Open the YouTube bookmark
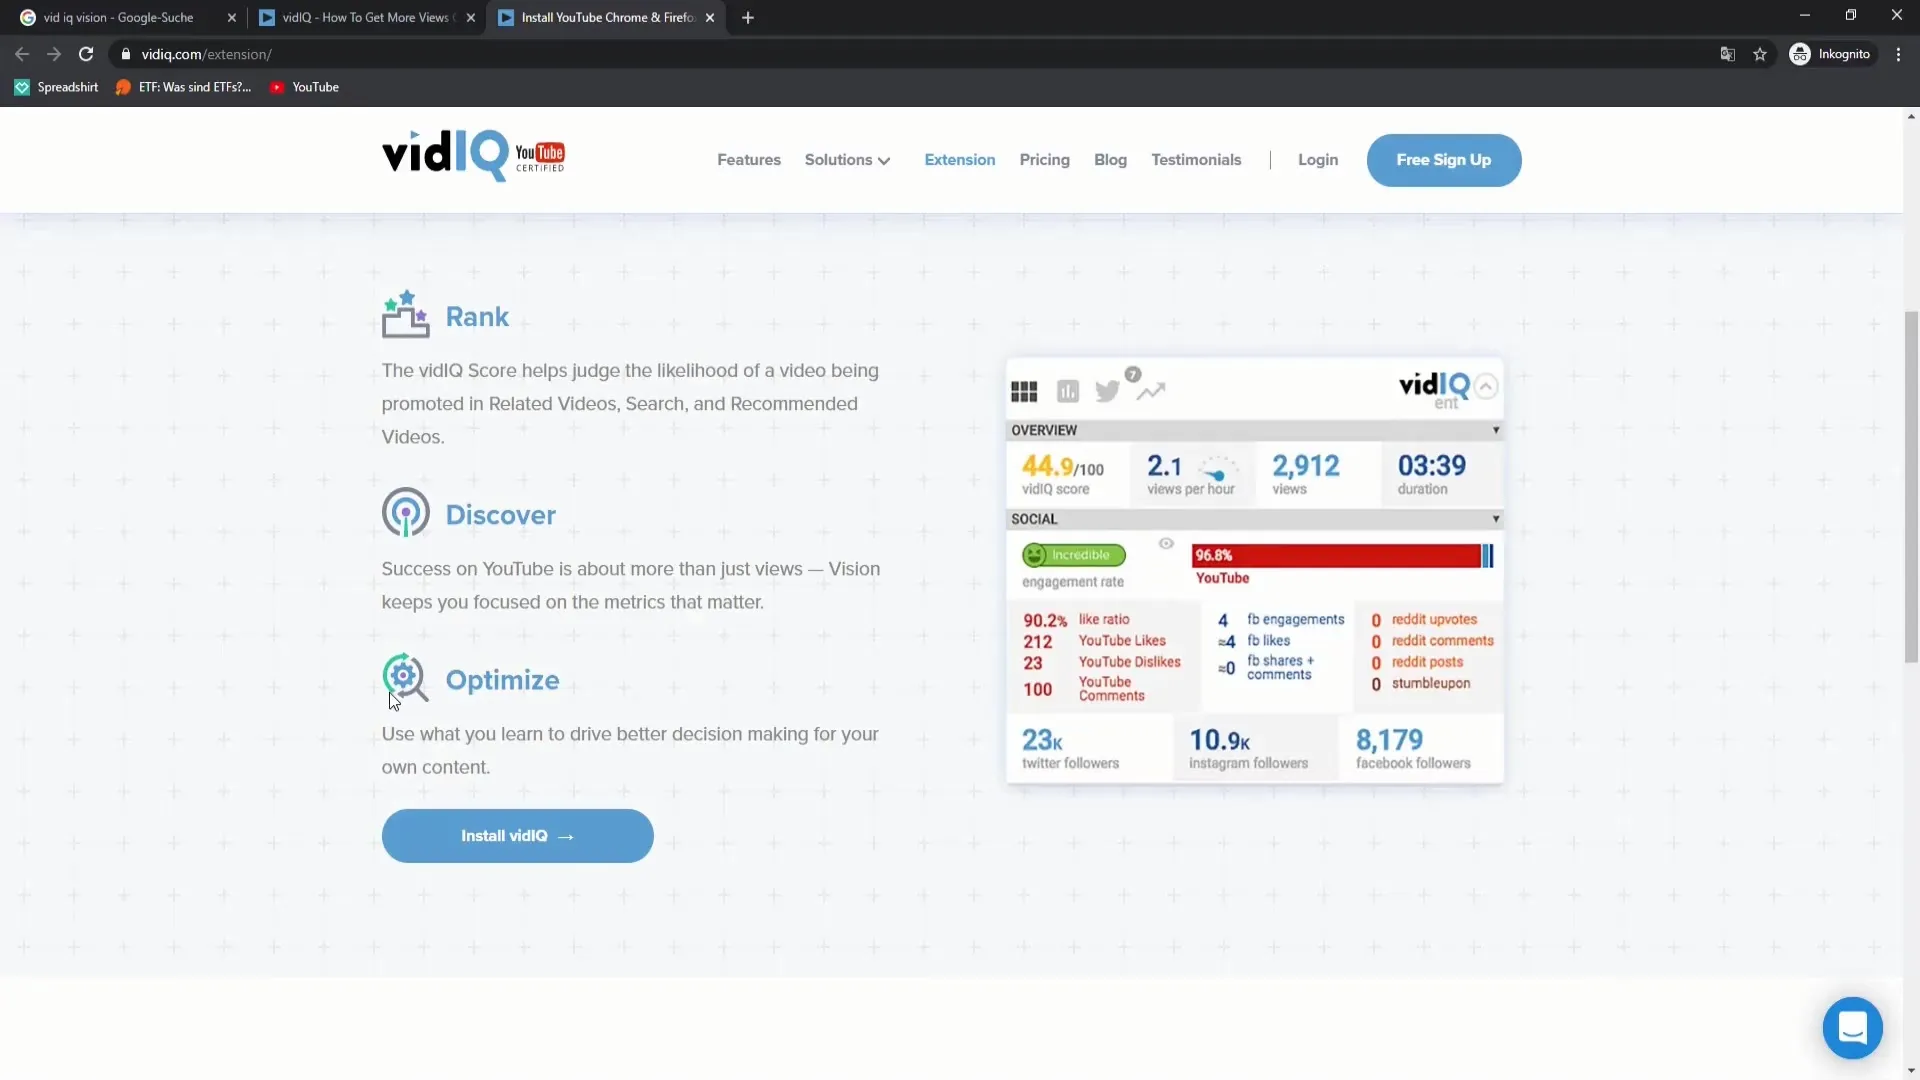Screen dimensions: 1920x1080 [x=304, y=87]
